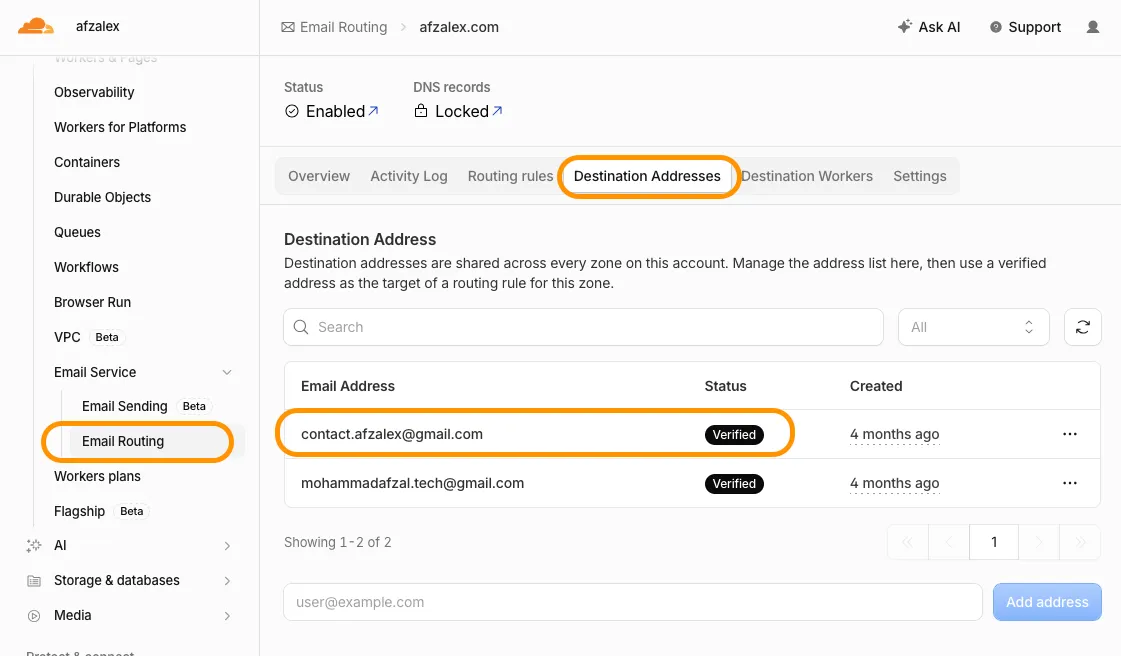This screenshot has width=1121, height=656.
Task: Select Email Routing in the sidebar
Action: (x=123, y=441)
